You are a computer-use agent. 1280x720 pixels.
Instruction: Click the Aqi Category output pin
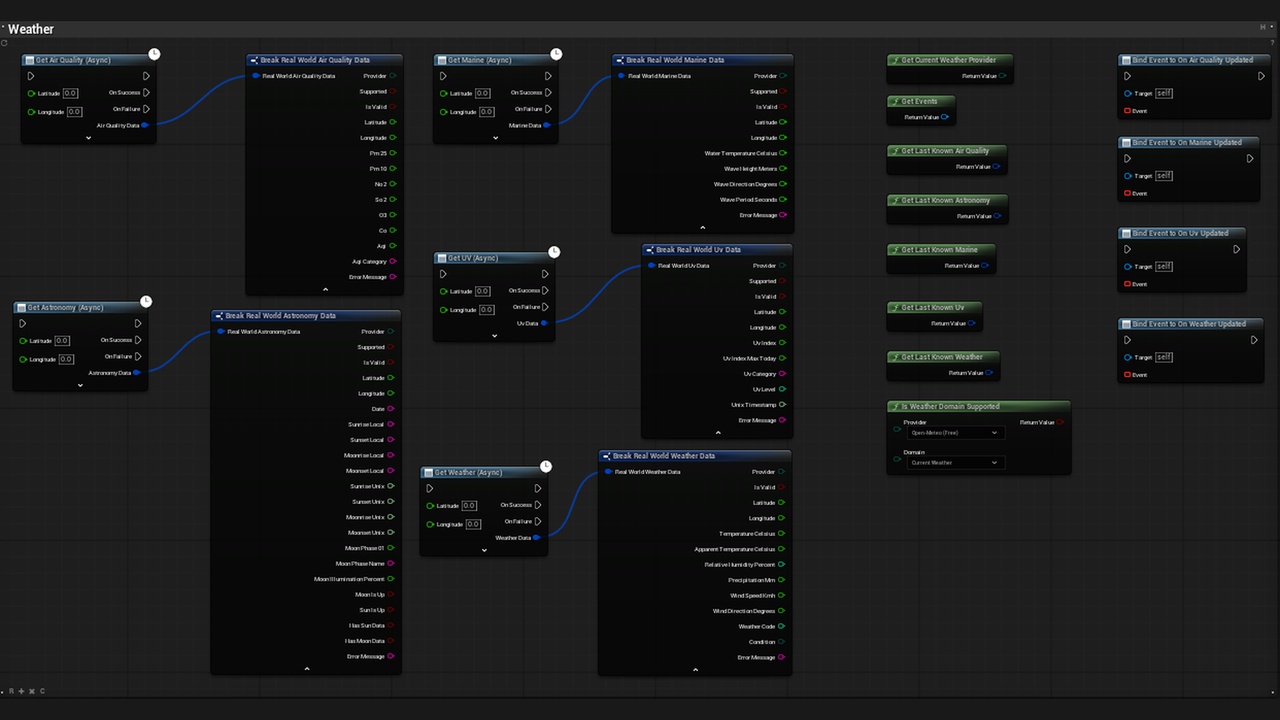(392, 261)
